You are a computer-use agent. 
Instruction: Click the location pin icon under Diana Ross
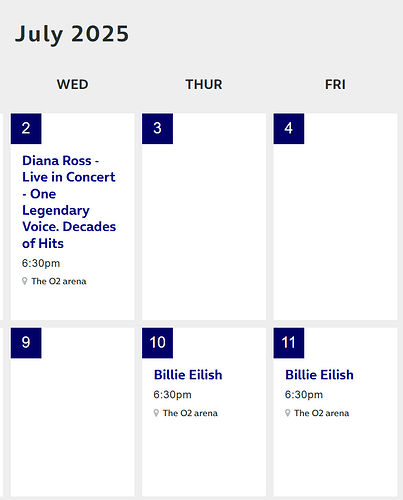click(x=25, y=281)
